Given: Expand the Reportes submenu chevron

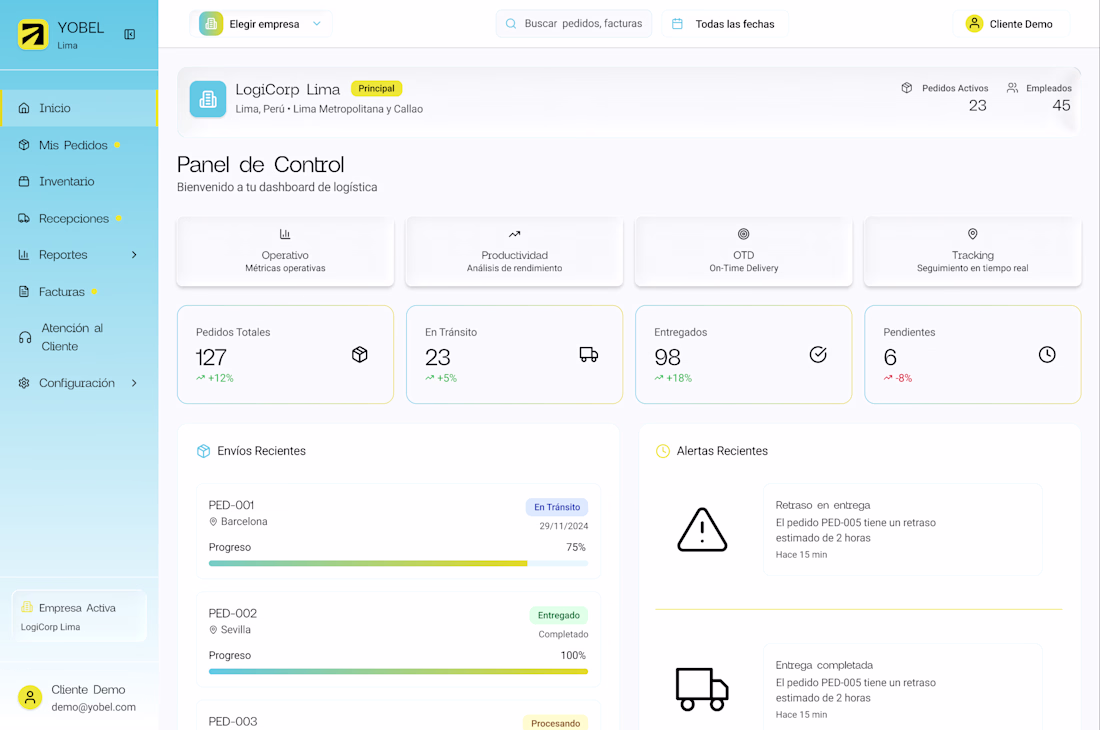Looking at the screenshot, I should coord(134,255).
